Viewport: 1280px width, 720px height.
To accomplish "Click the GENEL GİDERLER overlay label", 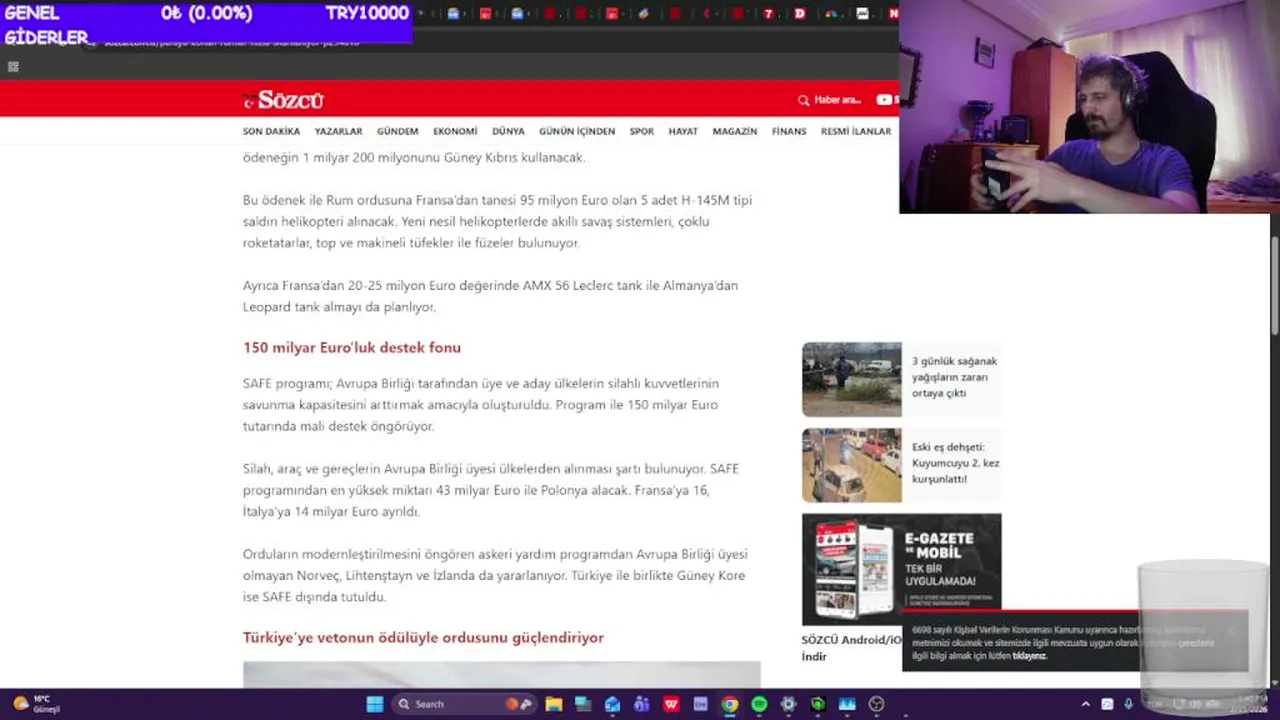I will click(x=46, y=25).
